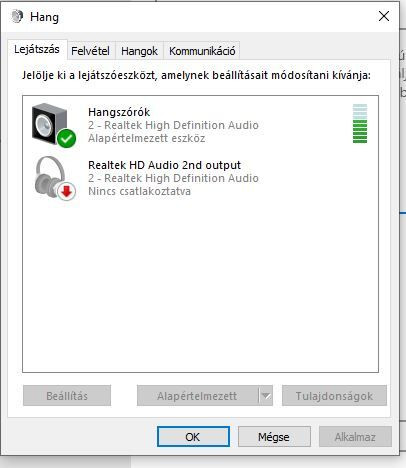
Task: Open the Alapértelmezett dropdown arrow
Action: click(x=266, y=396)
